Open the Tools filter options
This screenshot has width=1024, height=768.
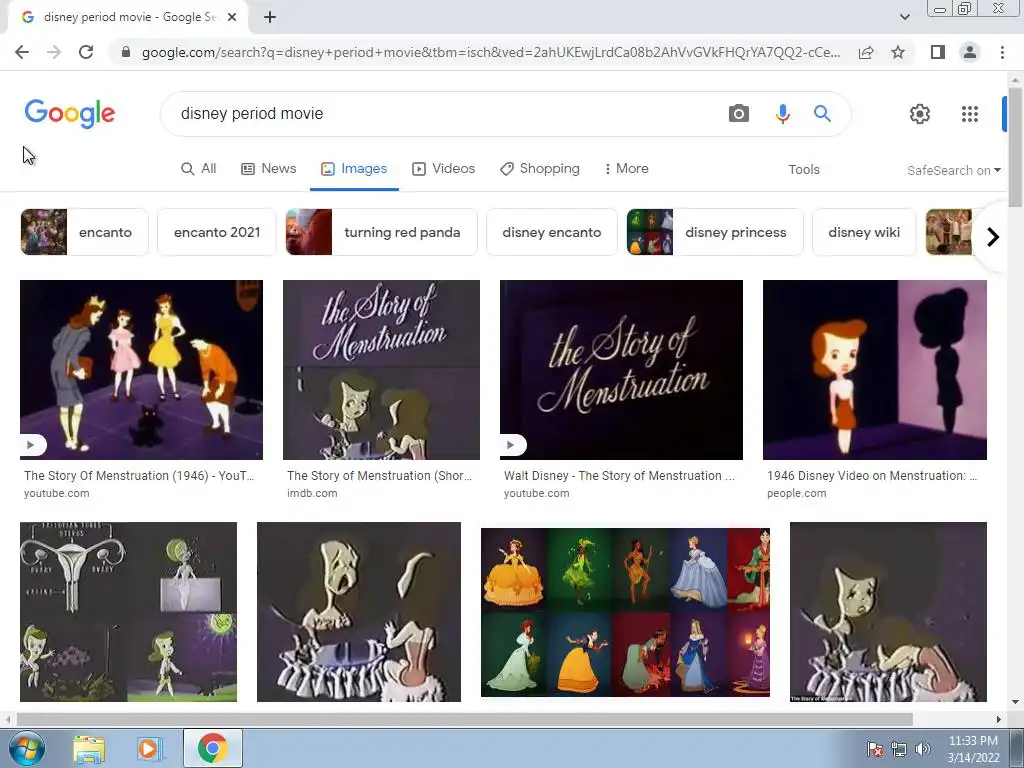(803, 170)
